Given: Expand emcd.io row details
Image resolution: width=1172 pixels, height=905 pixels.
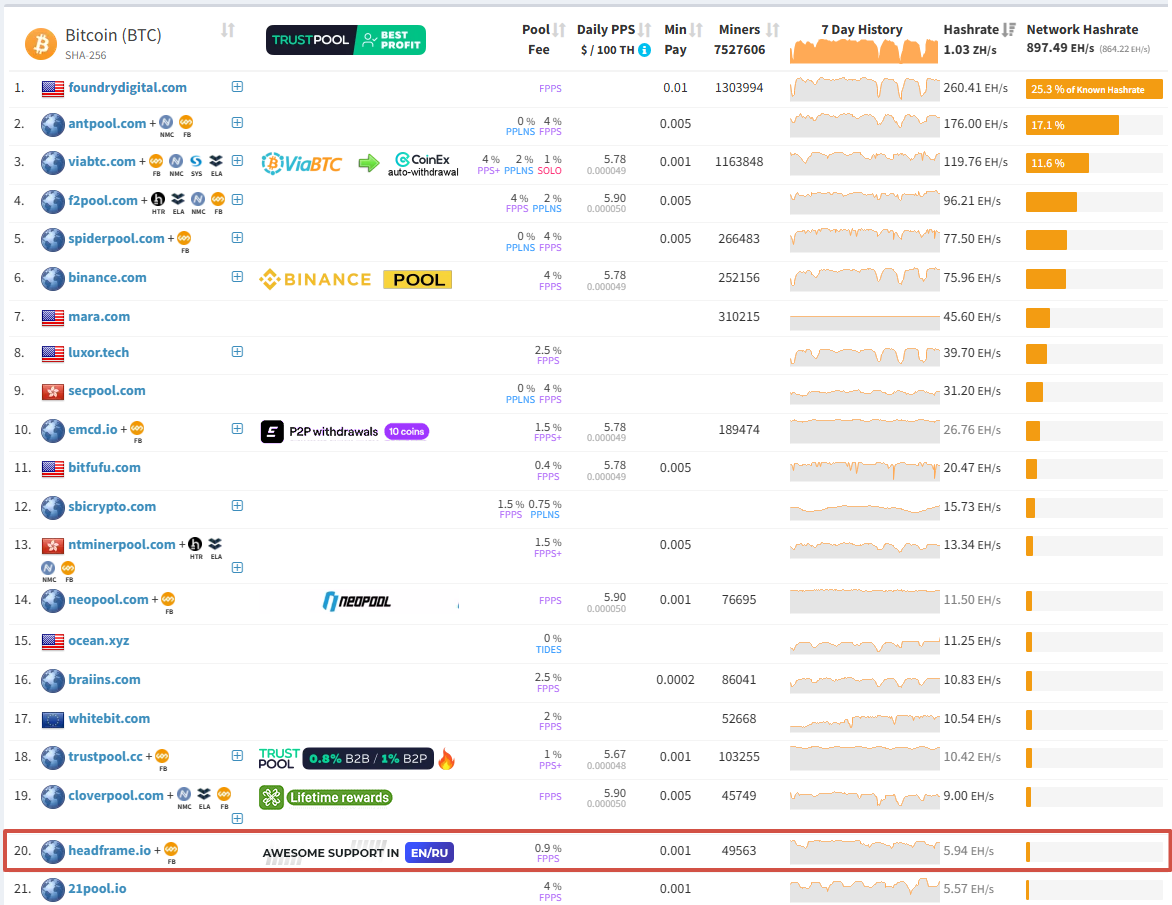Looking at the screenshot, I should (237, 429).
